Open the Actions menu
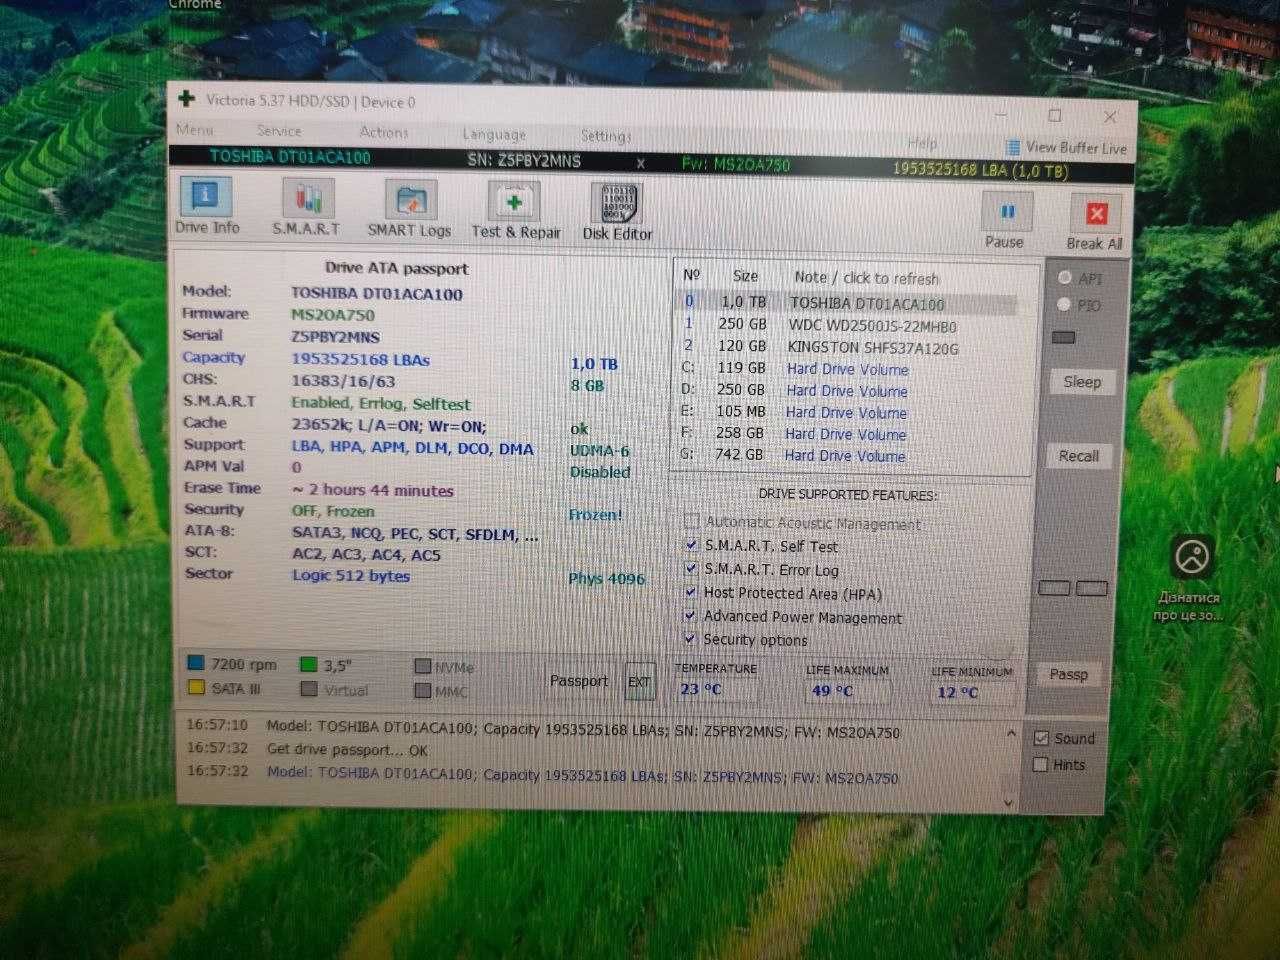 [x=384, y=132]
